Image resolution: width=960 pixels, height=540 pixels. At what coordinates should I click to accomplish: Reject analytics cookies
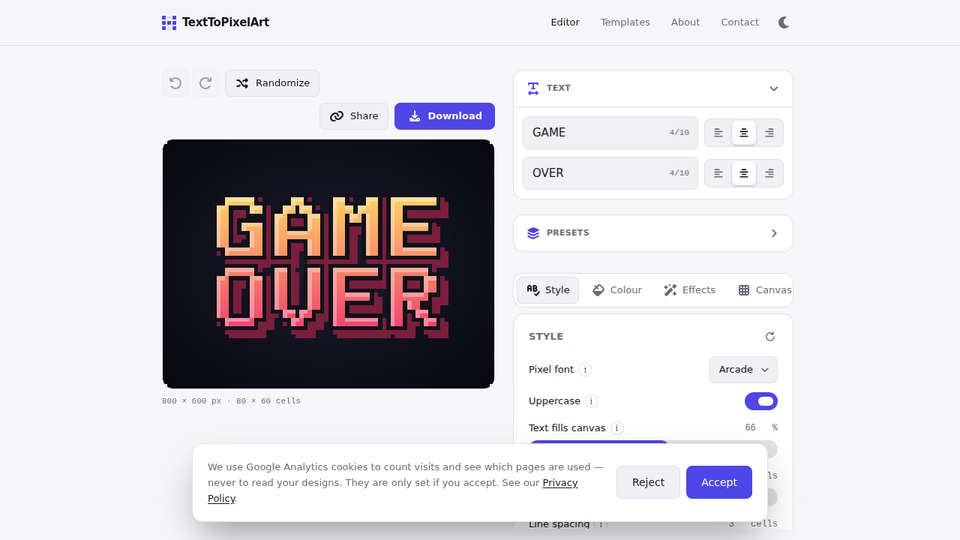[x=648, y=482]
